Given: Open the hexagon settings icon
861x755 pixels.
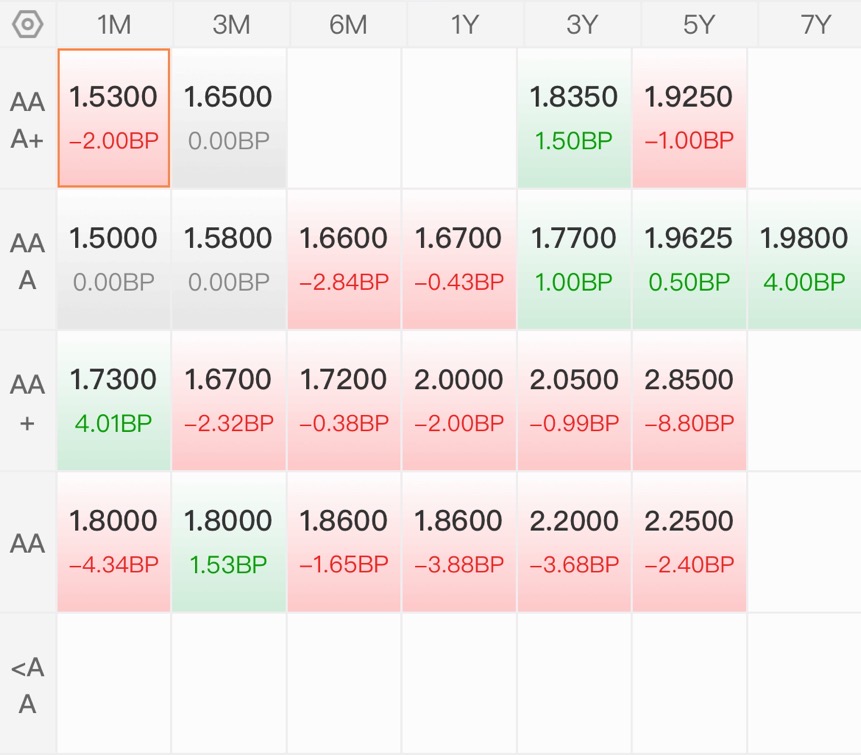Looking at the screenshot, I should [x=27, y=25].
